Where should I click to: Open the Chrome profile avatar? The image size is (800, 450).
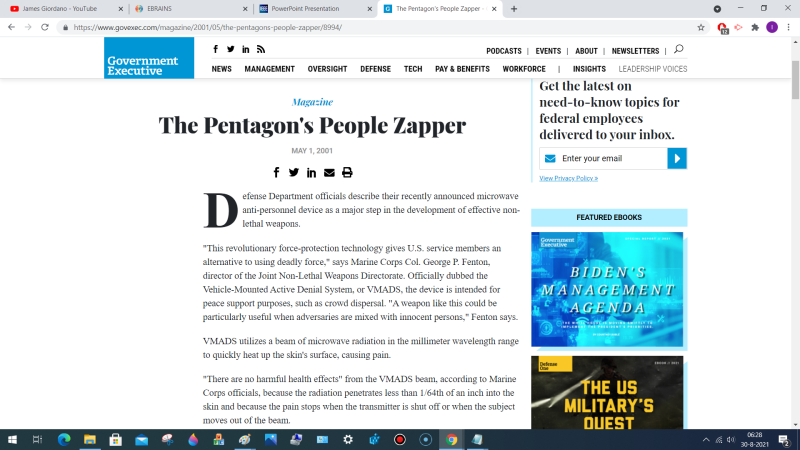tap(772, 28)
